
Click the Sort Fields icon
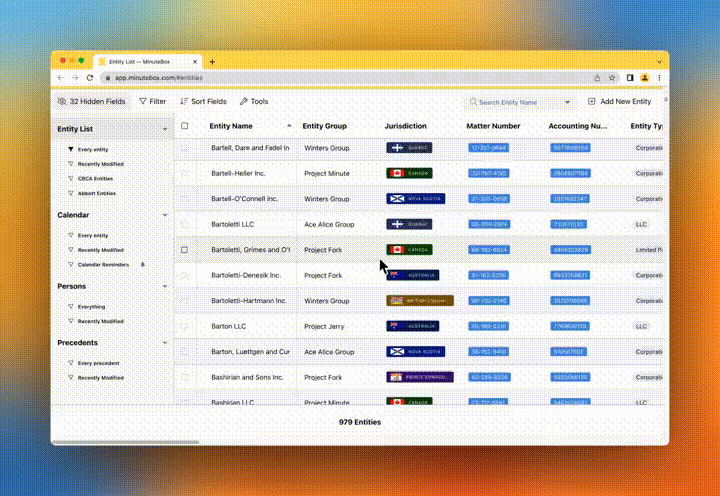[184, 102]
